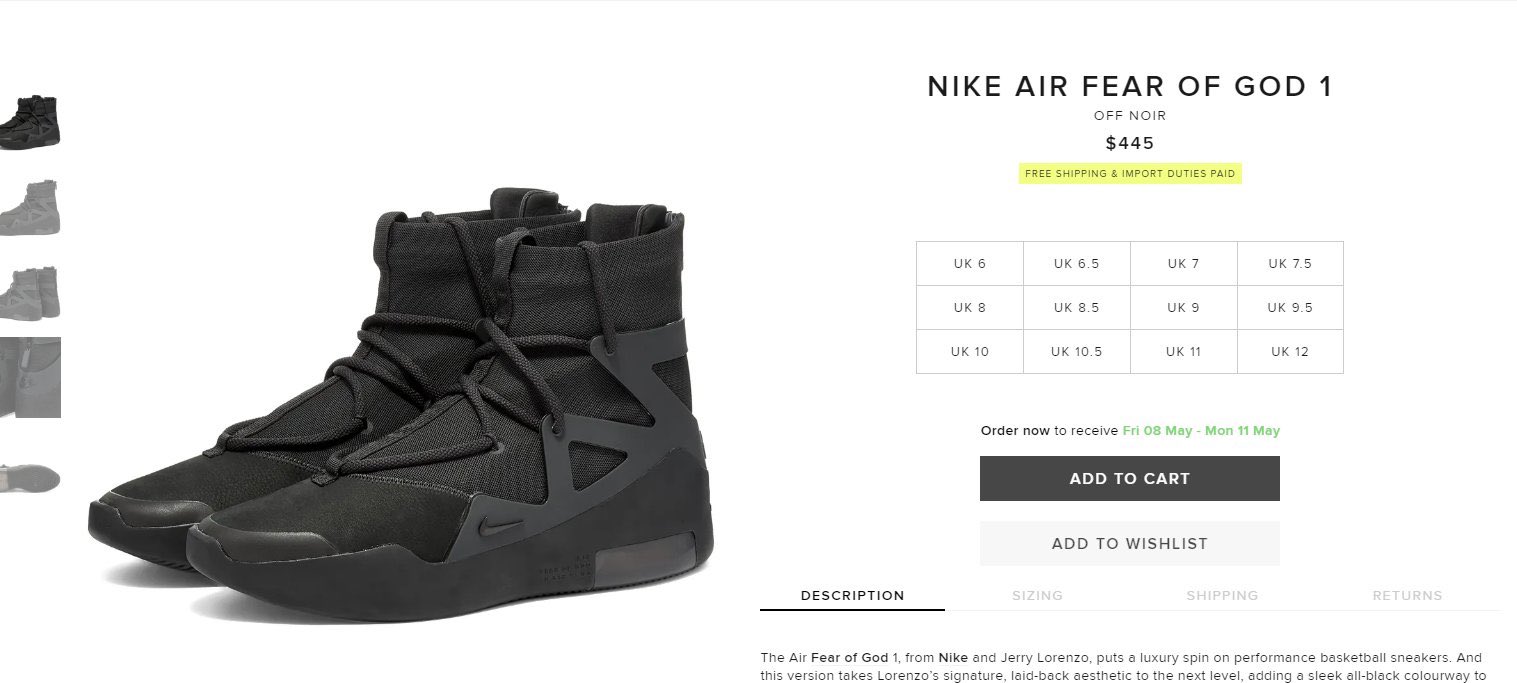Open Fear of God link in description
This screenshot has height=683, width=1517.
pos(849,658)
